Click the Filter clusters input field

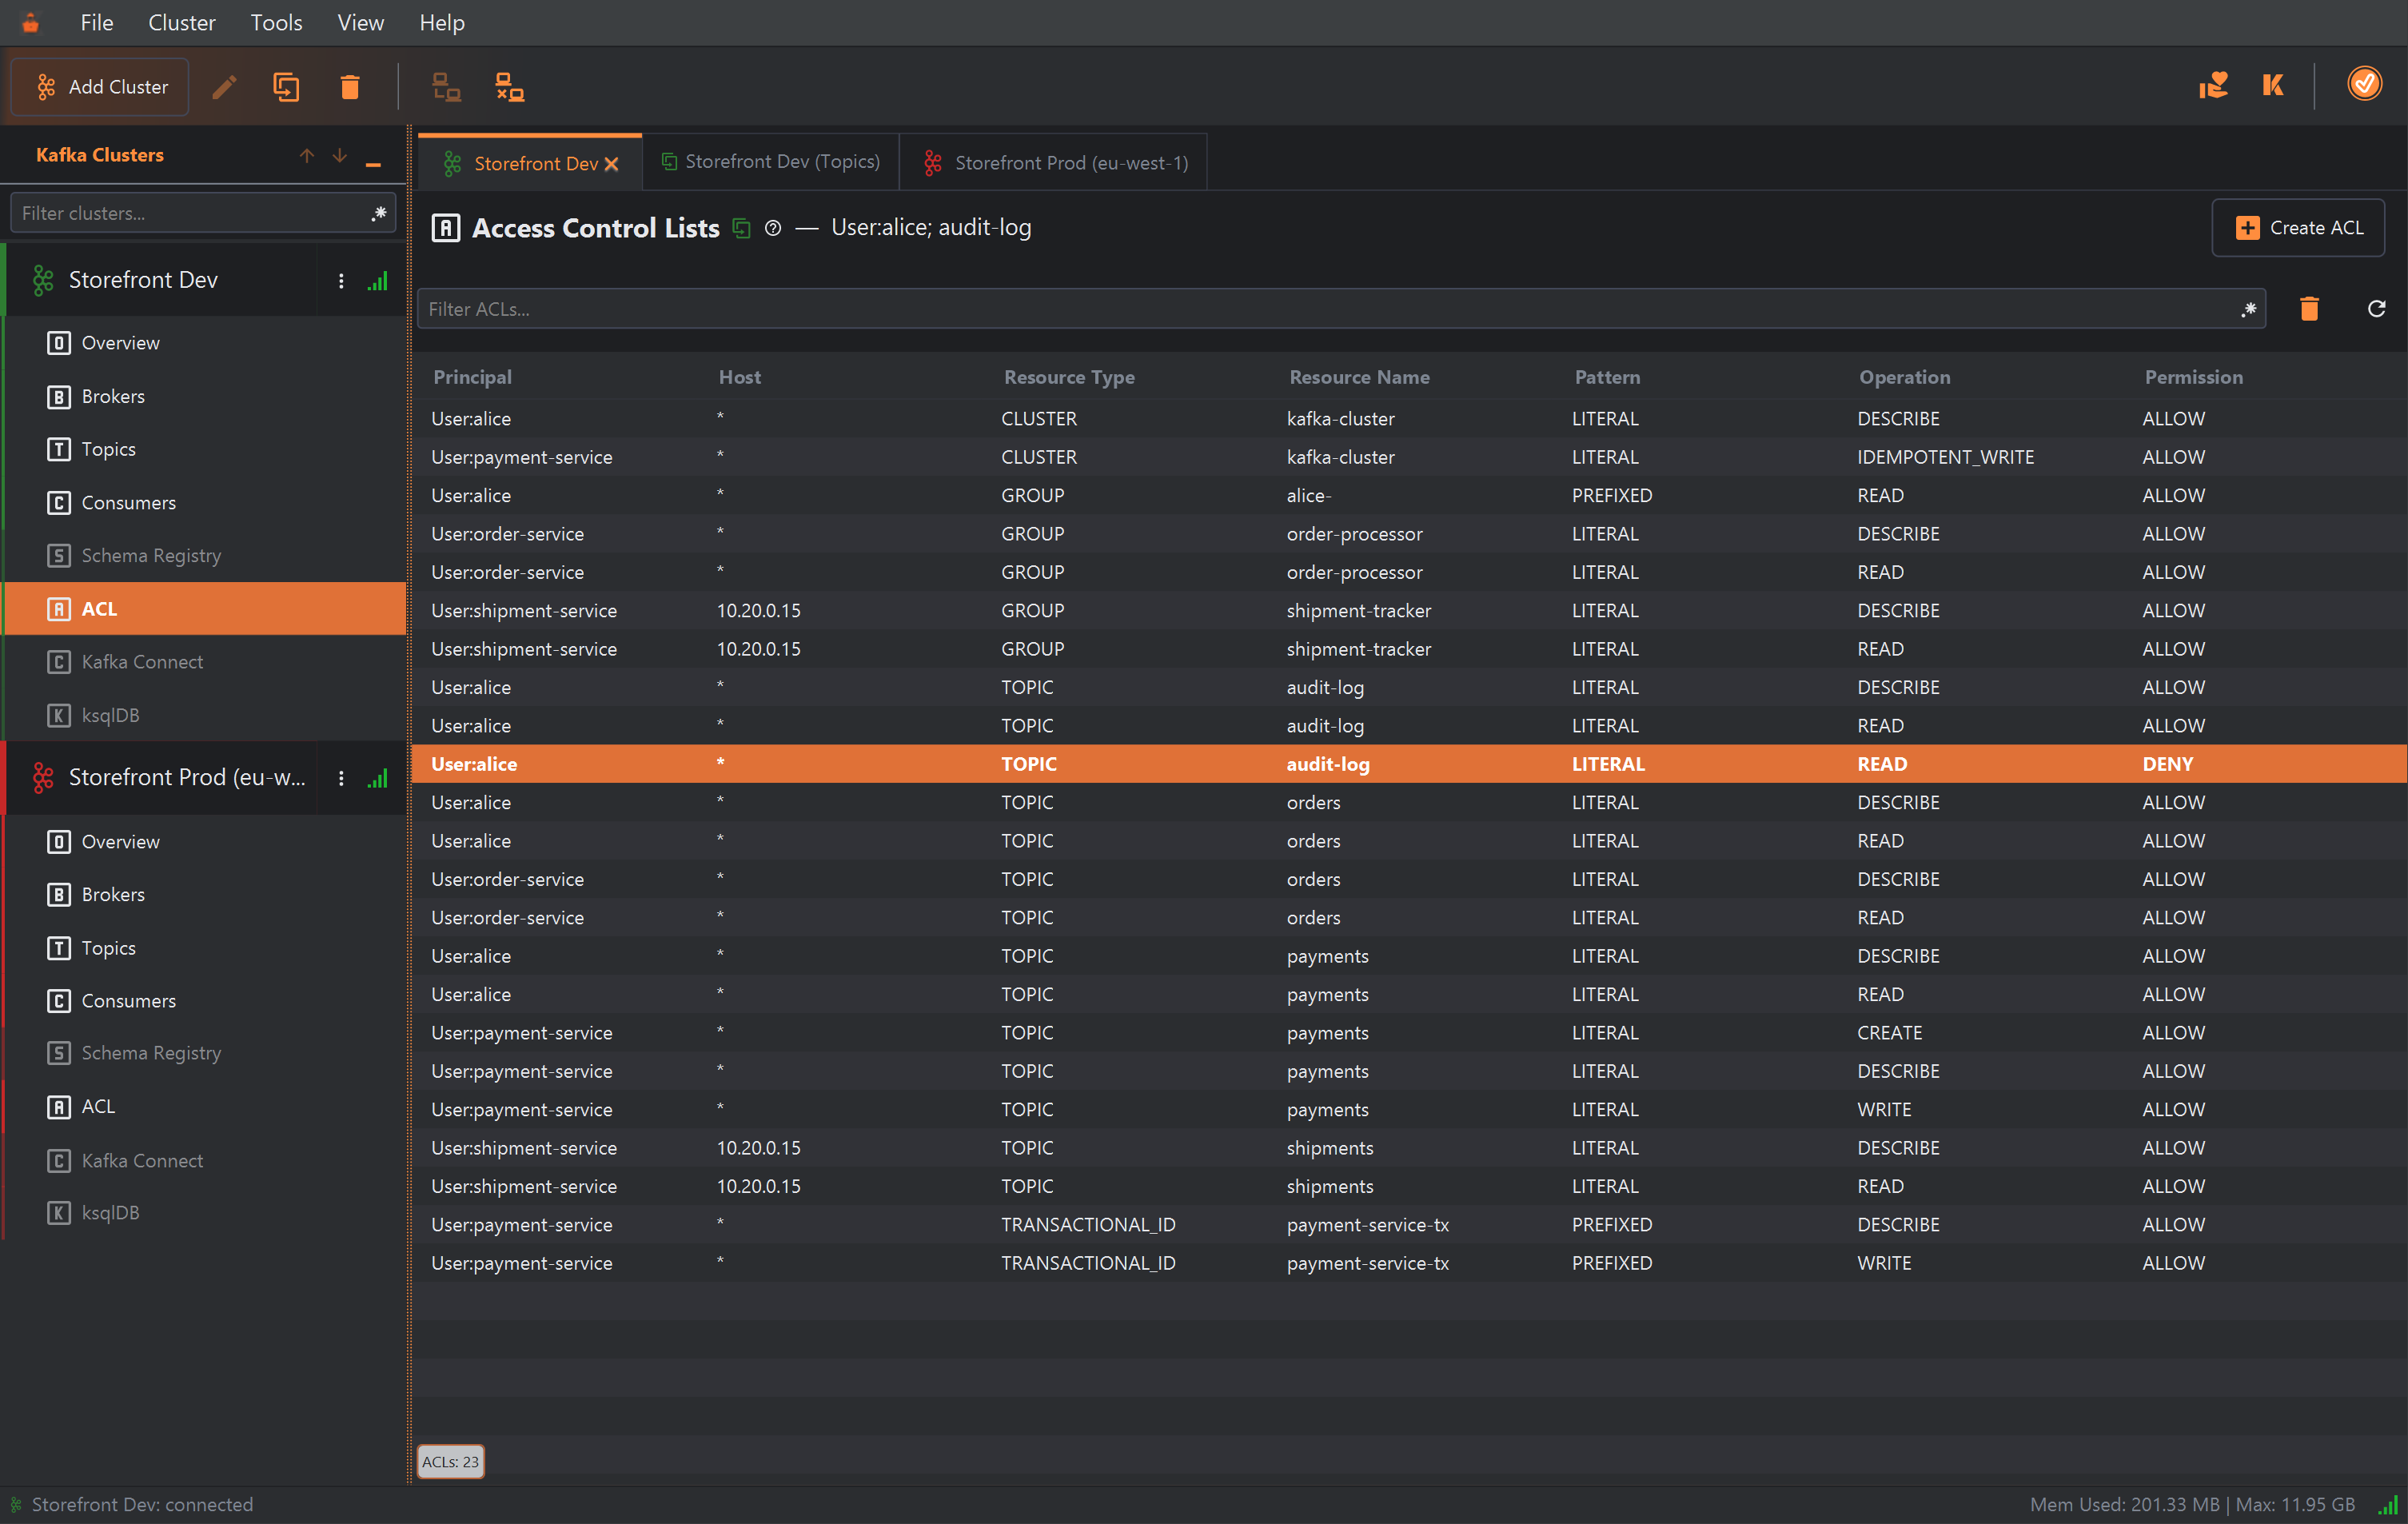pos(203,213)
